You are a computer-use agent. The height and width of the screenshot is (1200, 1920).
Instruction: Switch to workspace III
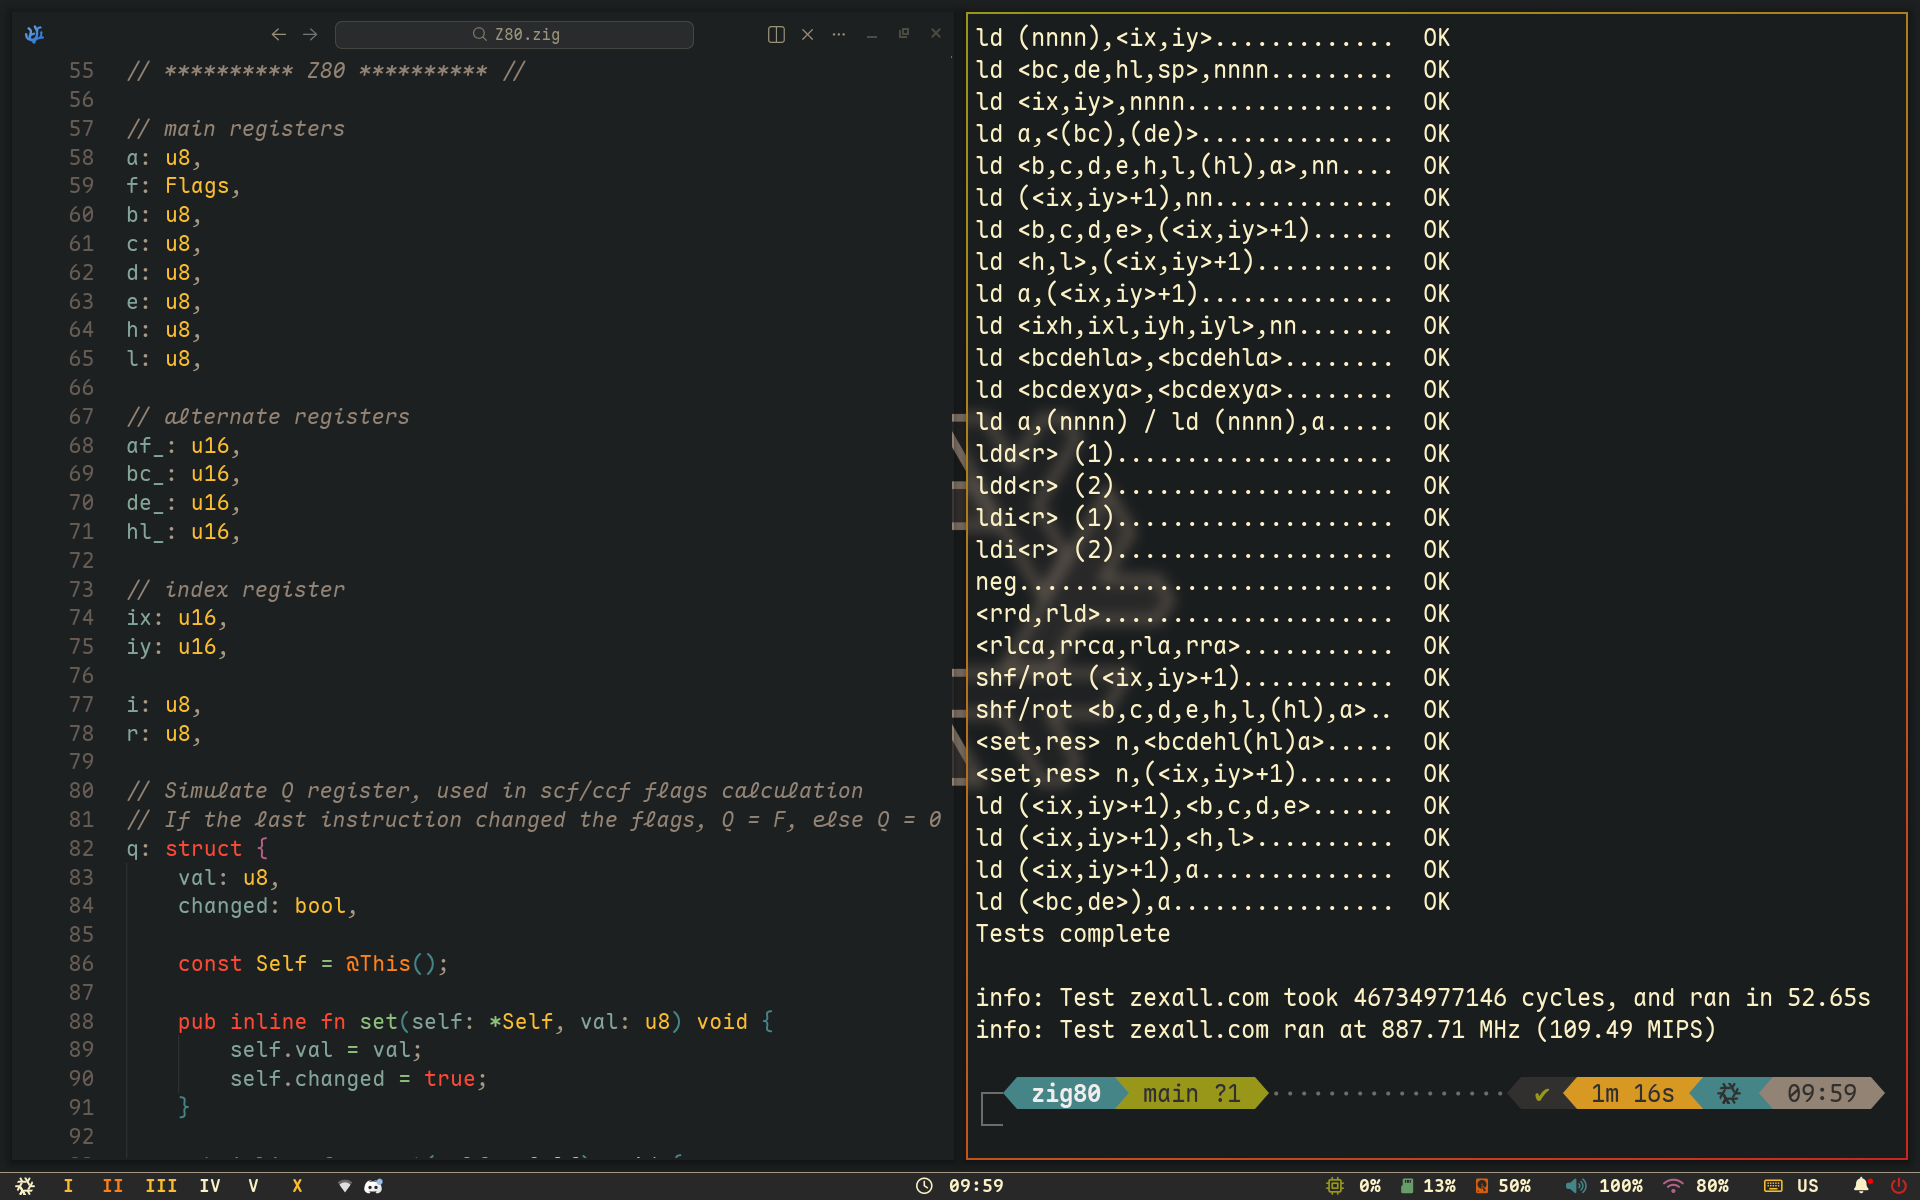point(161,1186)
